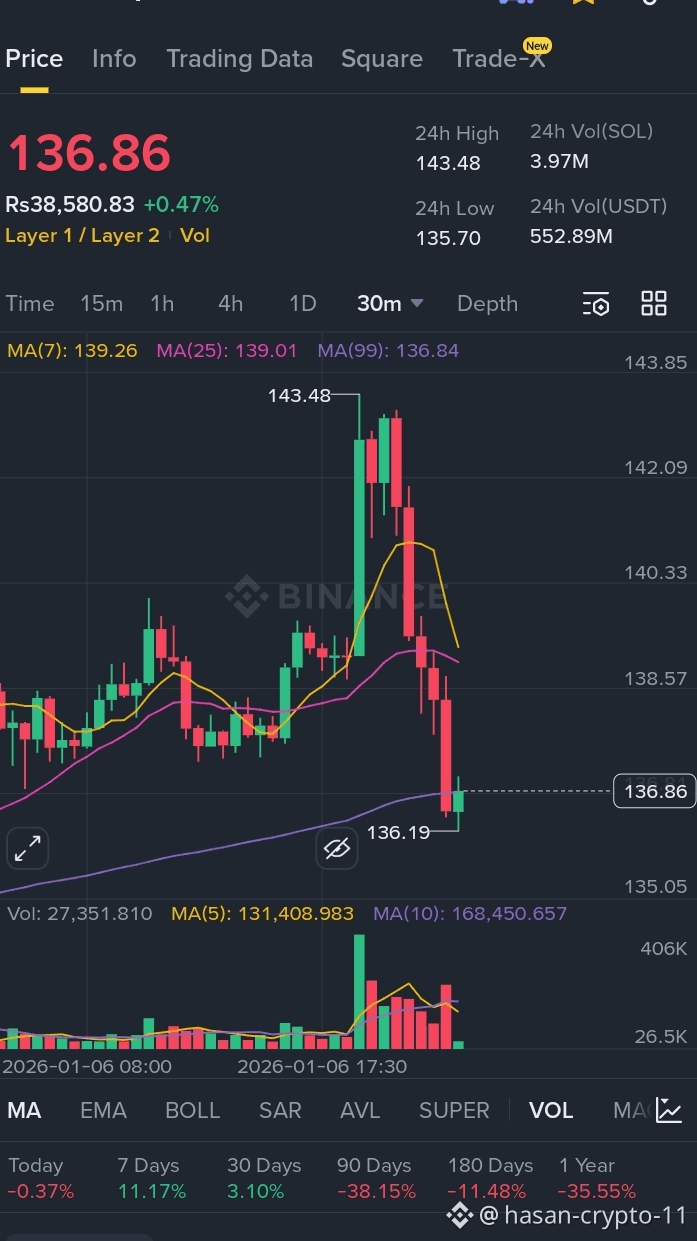Open the Square tab

pyautogui.click(x=382, y=59)
